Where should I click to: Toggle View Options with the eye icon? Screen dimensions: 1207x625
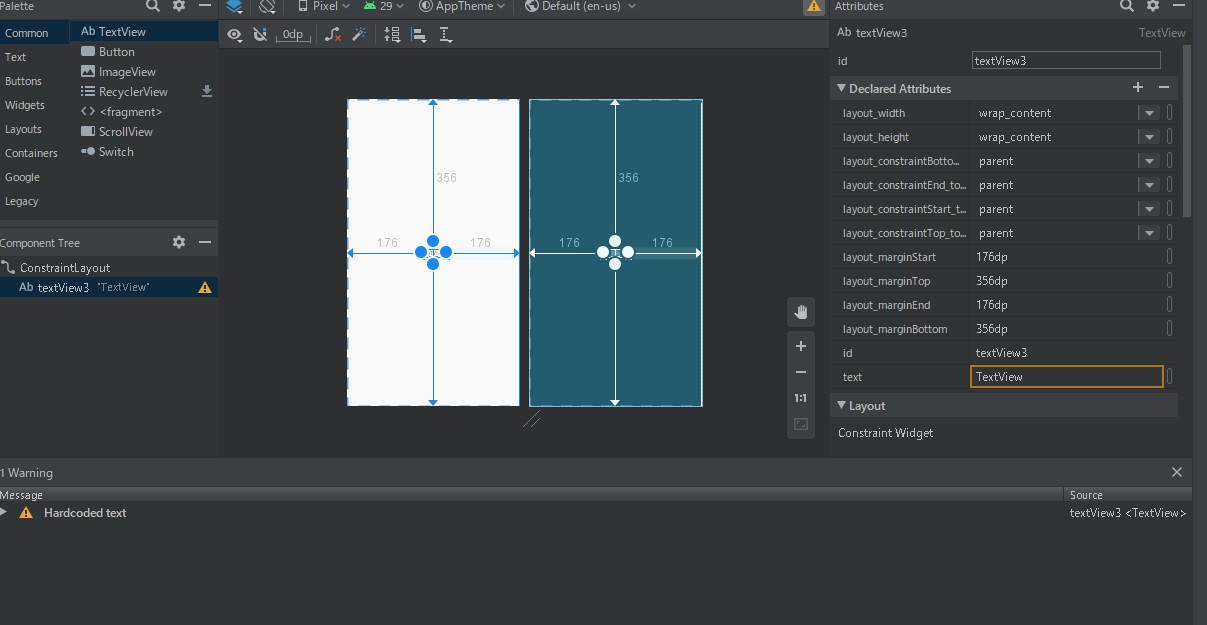tap(234, 34)
